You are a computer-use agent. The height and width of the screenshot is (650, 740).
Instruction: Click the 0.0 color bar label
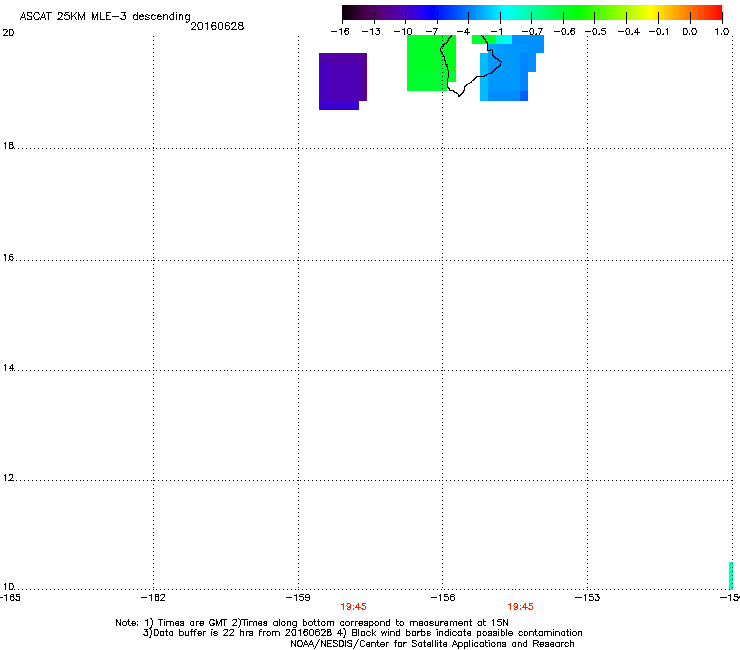(690, 32)
